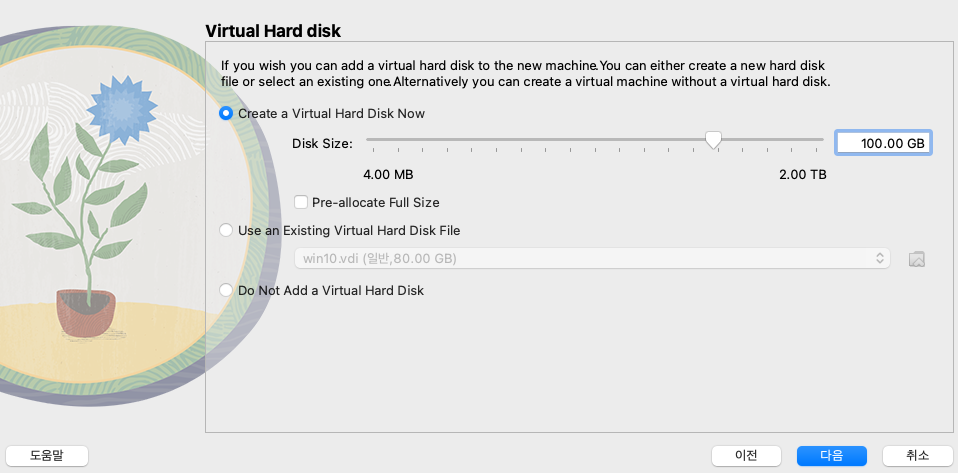
Task: Click the 2.00 TB maximum label
Action: [803, 175]
